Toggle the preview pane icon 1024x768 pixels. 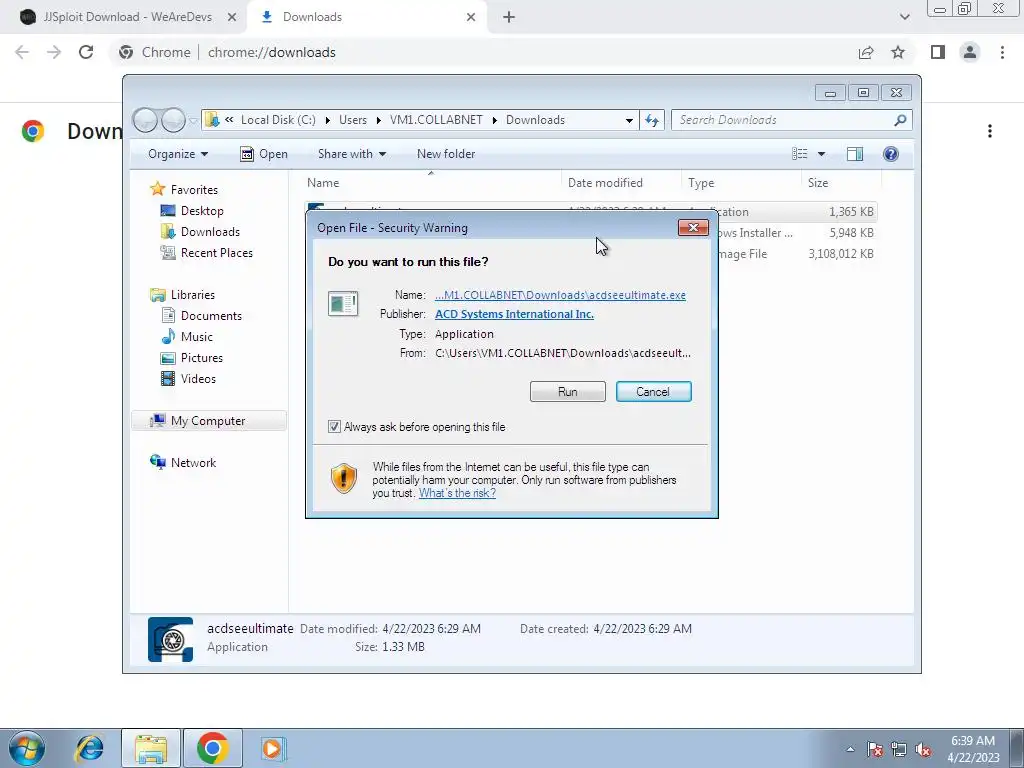[855, 154]
